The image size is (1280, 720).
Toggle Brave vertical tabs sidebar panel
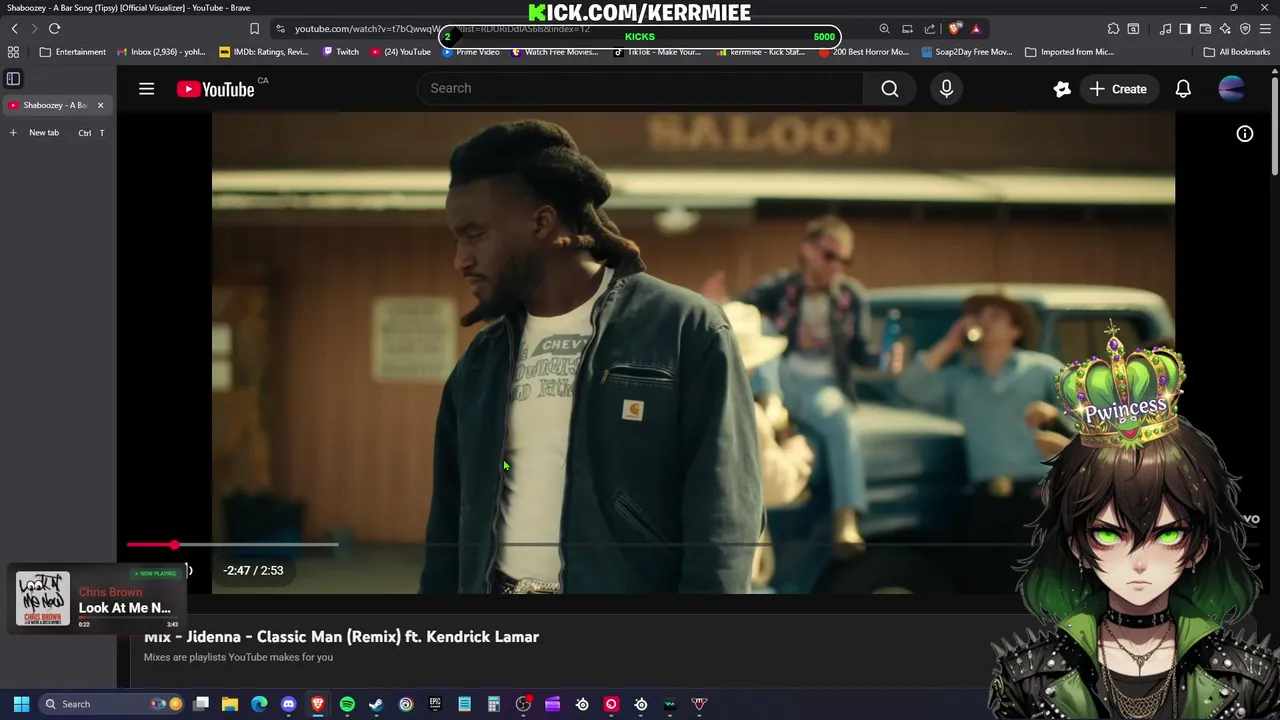click(x=13, y=78)
